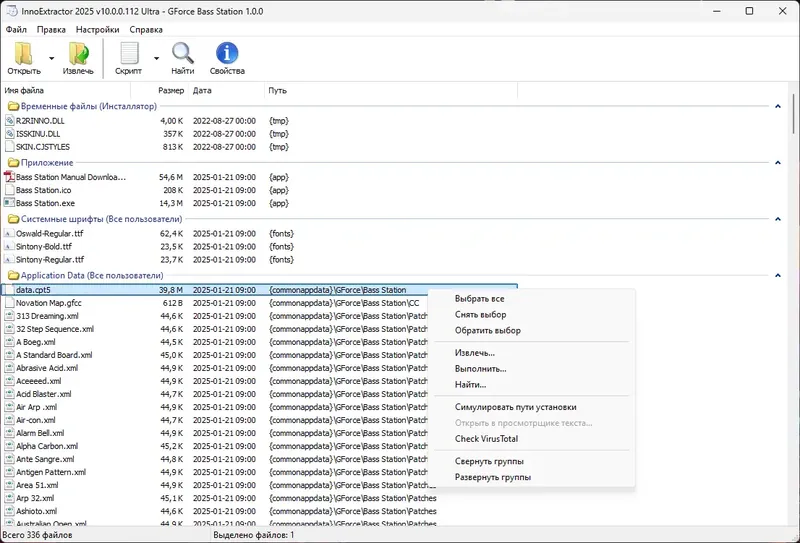This screenshot has width=800, height=543.
Task: Collapse the Системные шрифты group chevron
Action: click(778, 219)
